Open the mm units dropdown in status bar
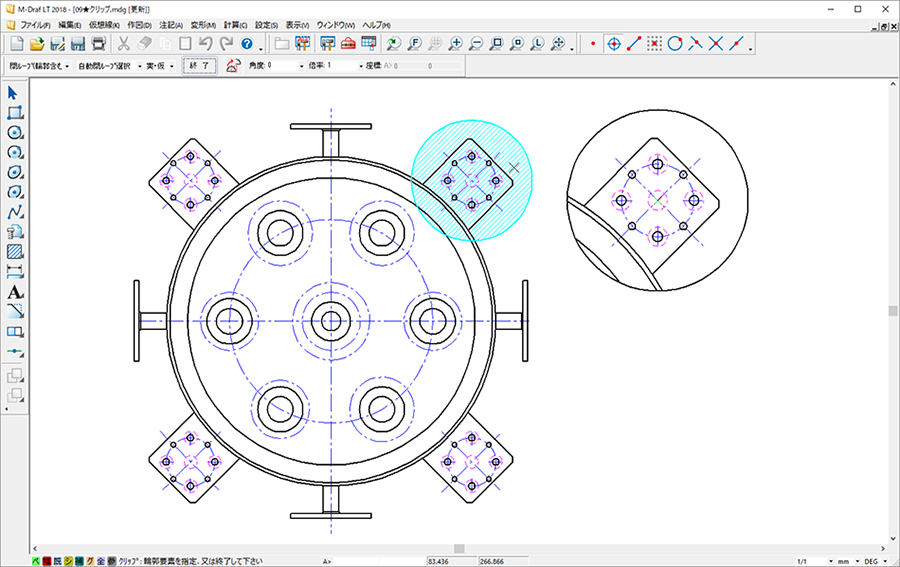 click(x=854, y=561)
